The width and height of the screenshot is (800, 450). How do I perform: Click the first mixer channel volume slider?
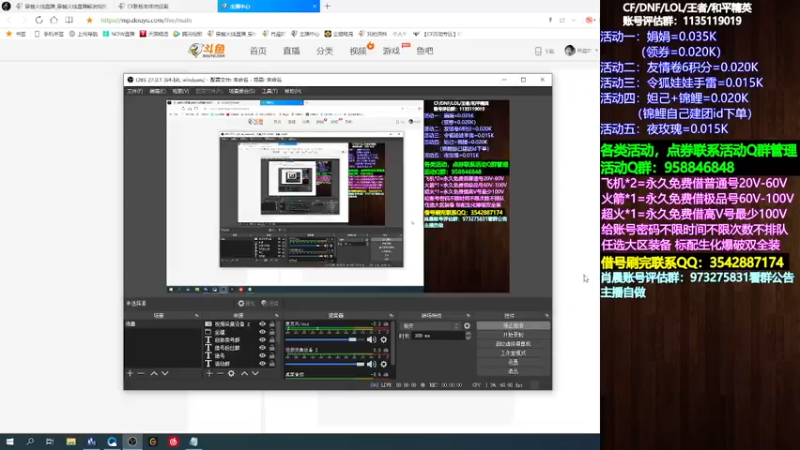pos(324,340)
